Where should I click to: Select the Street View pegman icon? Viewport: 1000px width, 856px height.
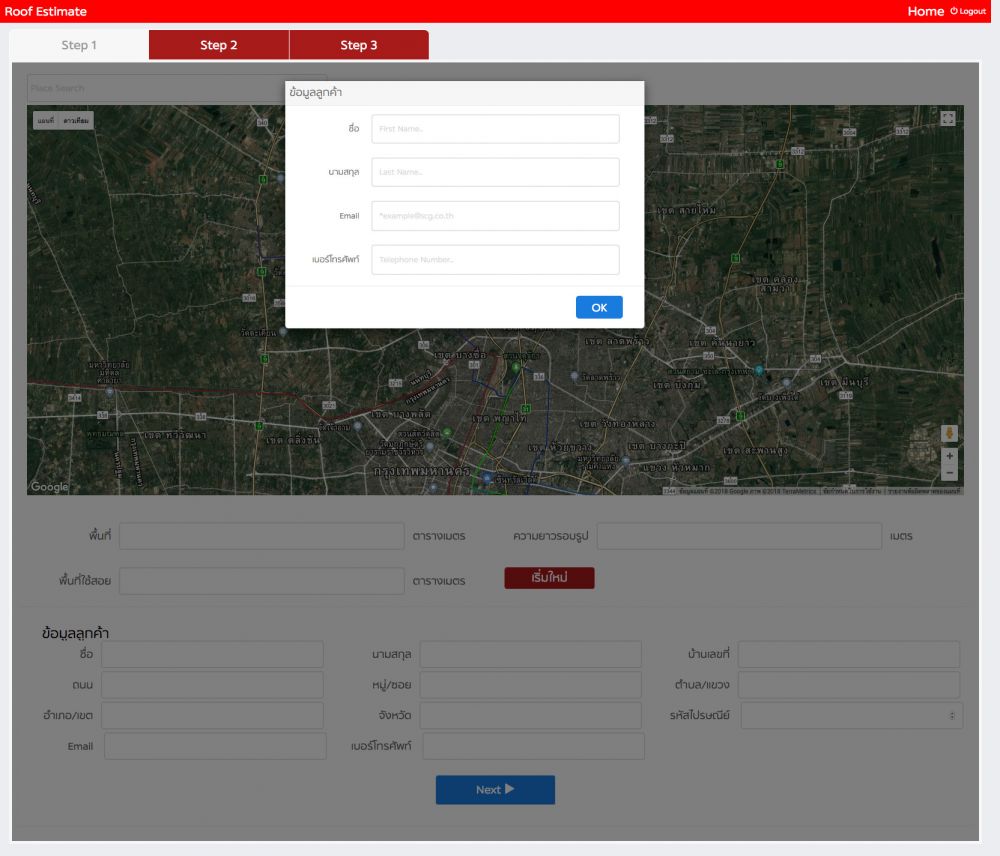(x=949, y=434)
